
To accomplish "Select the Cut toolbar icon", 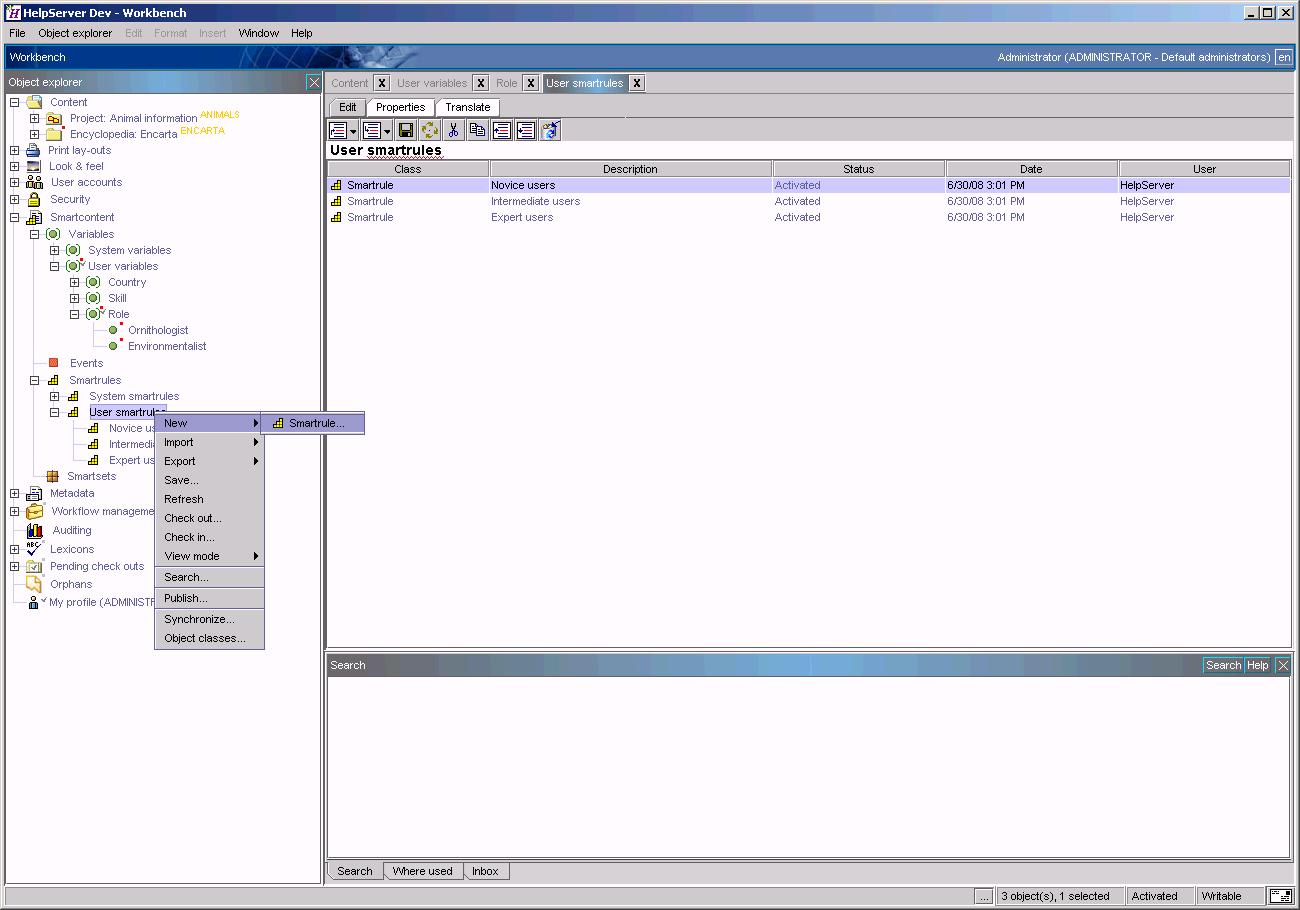I will point(454,130).
